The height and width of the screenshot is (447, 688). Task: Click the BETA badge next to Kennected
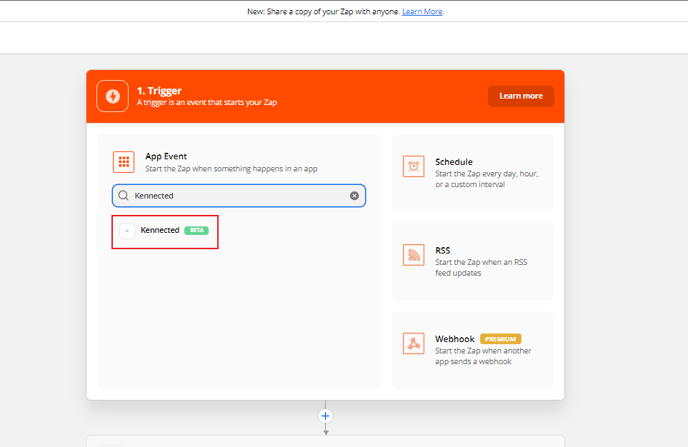point(197,230)
